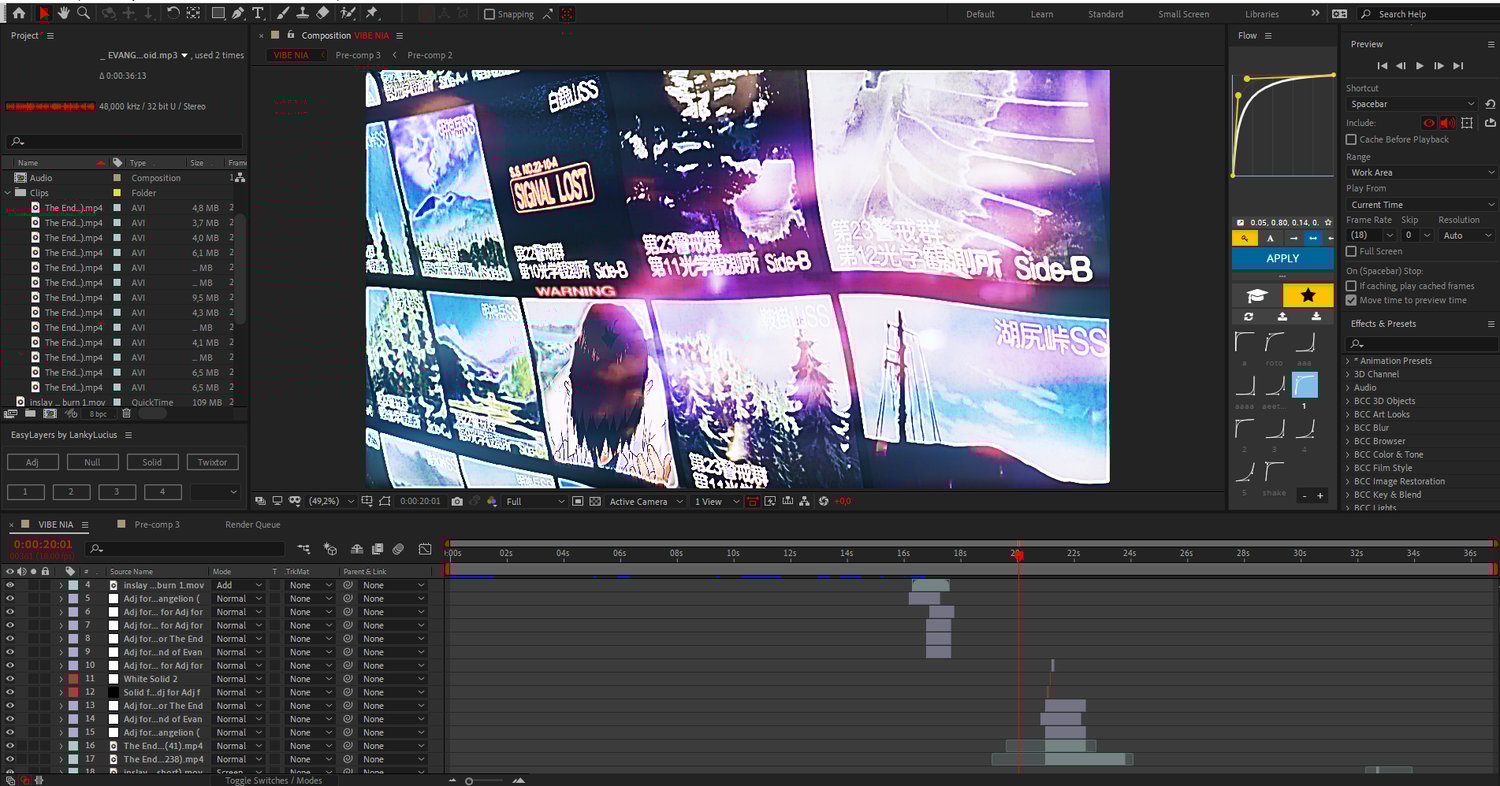Switch to the Pre-comp 3 timeline tab
Image resolution: width=1500 pixels, height=786 pixels.
[x=157, y=524]
